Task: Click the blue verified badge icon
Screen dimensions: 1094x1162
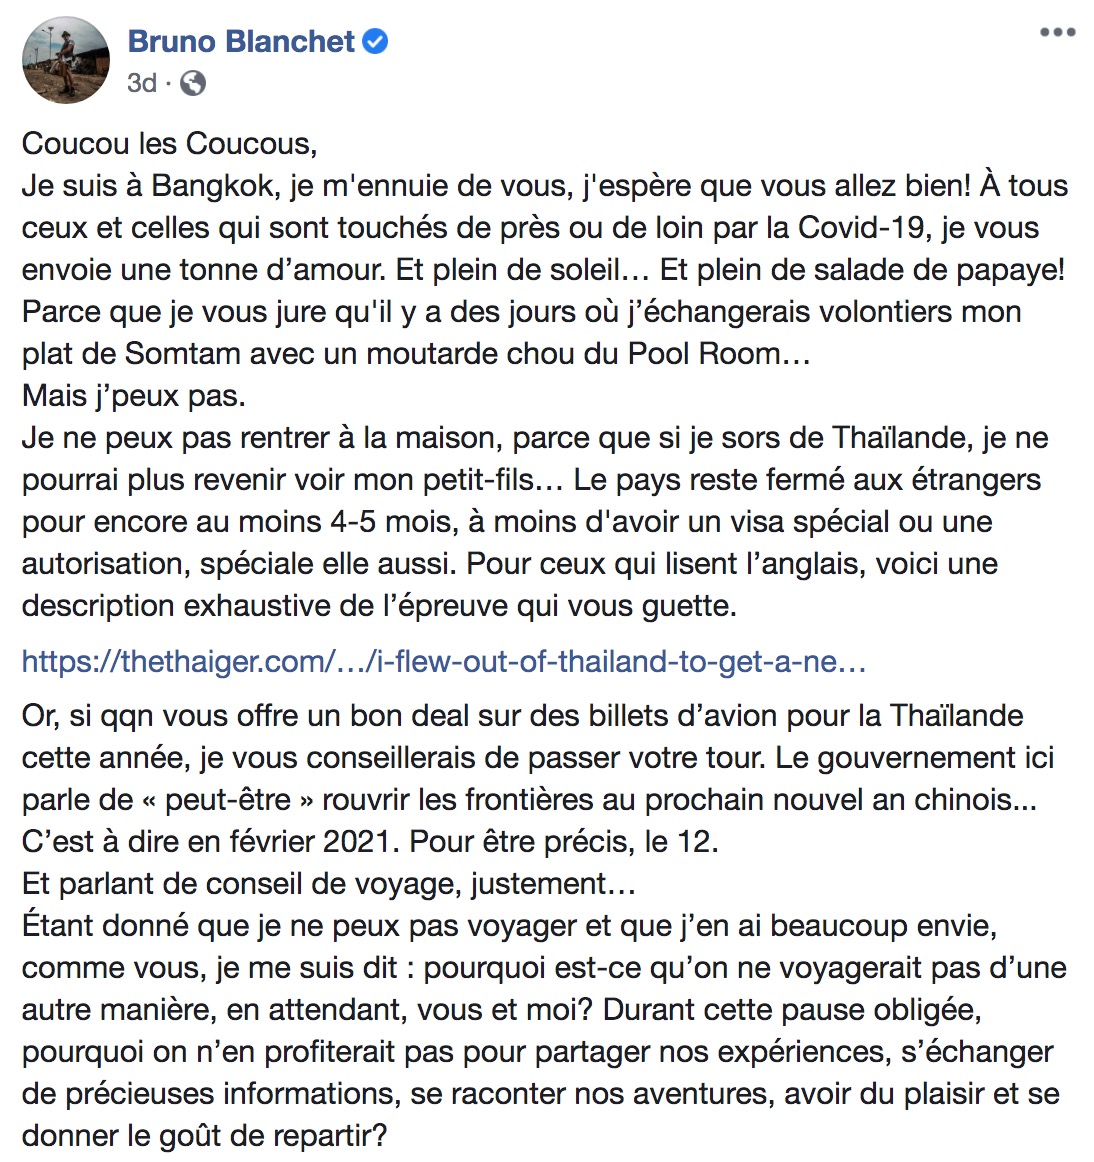Action: (x=375, y=42)
